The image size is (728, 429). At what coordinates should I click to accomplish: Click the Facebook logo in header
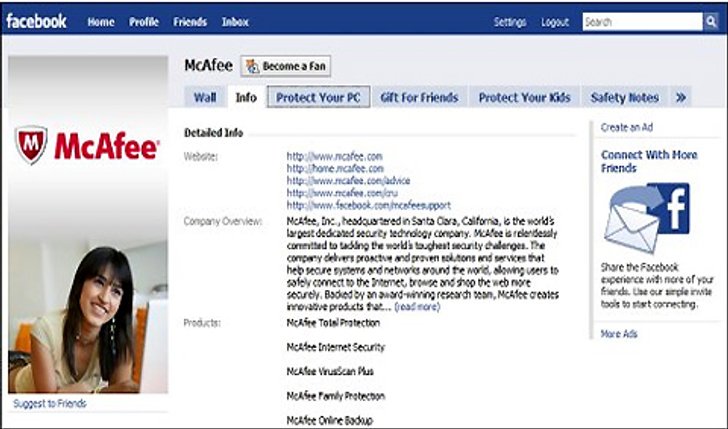(x=36, y=21)
